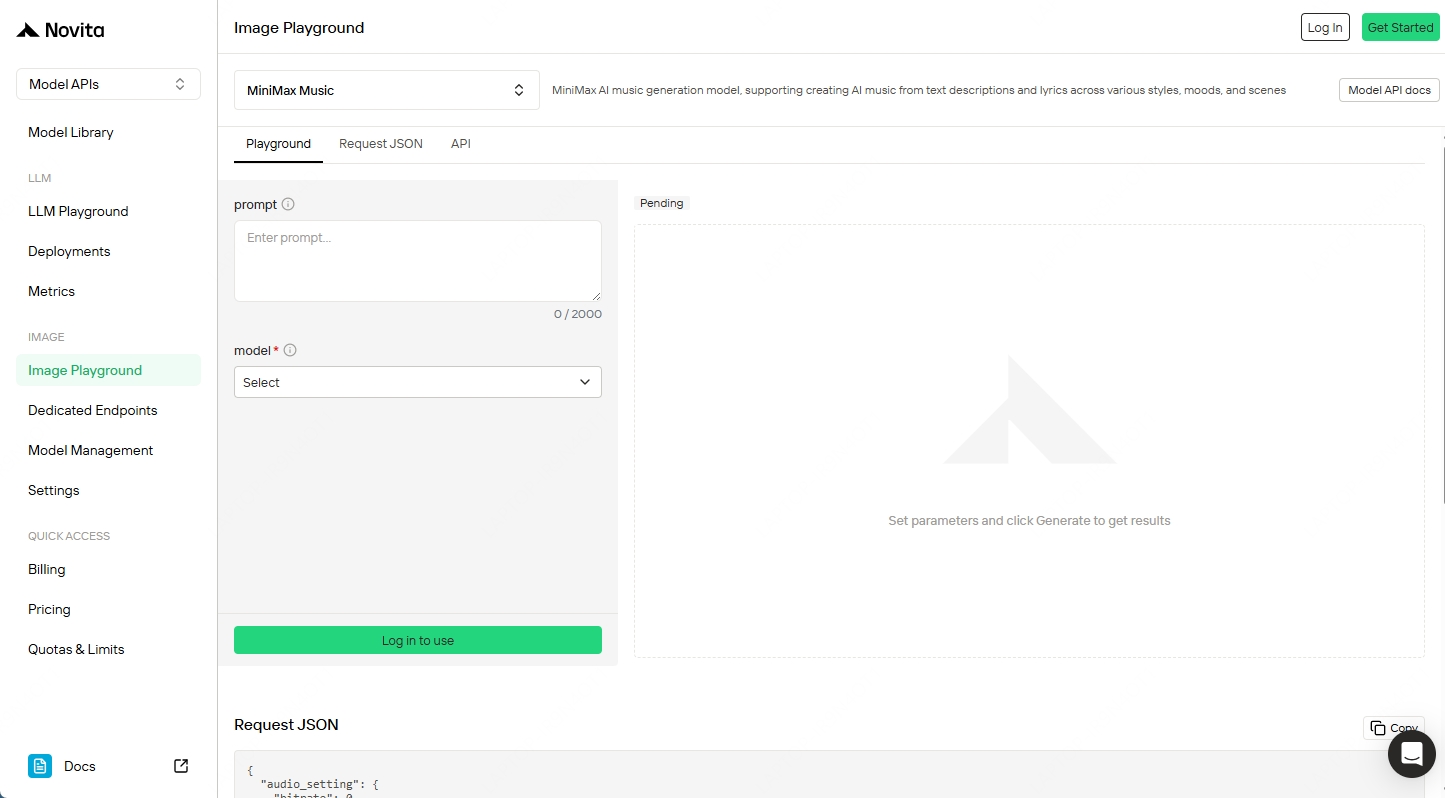Expand the model Select dropdown
The width and height of the screenshot is (1445, 798).
(x=418, y=382)
